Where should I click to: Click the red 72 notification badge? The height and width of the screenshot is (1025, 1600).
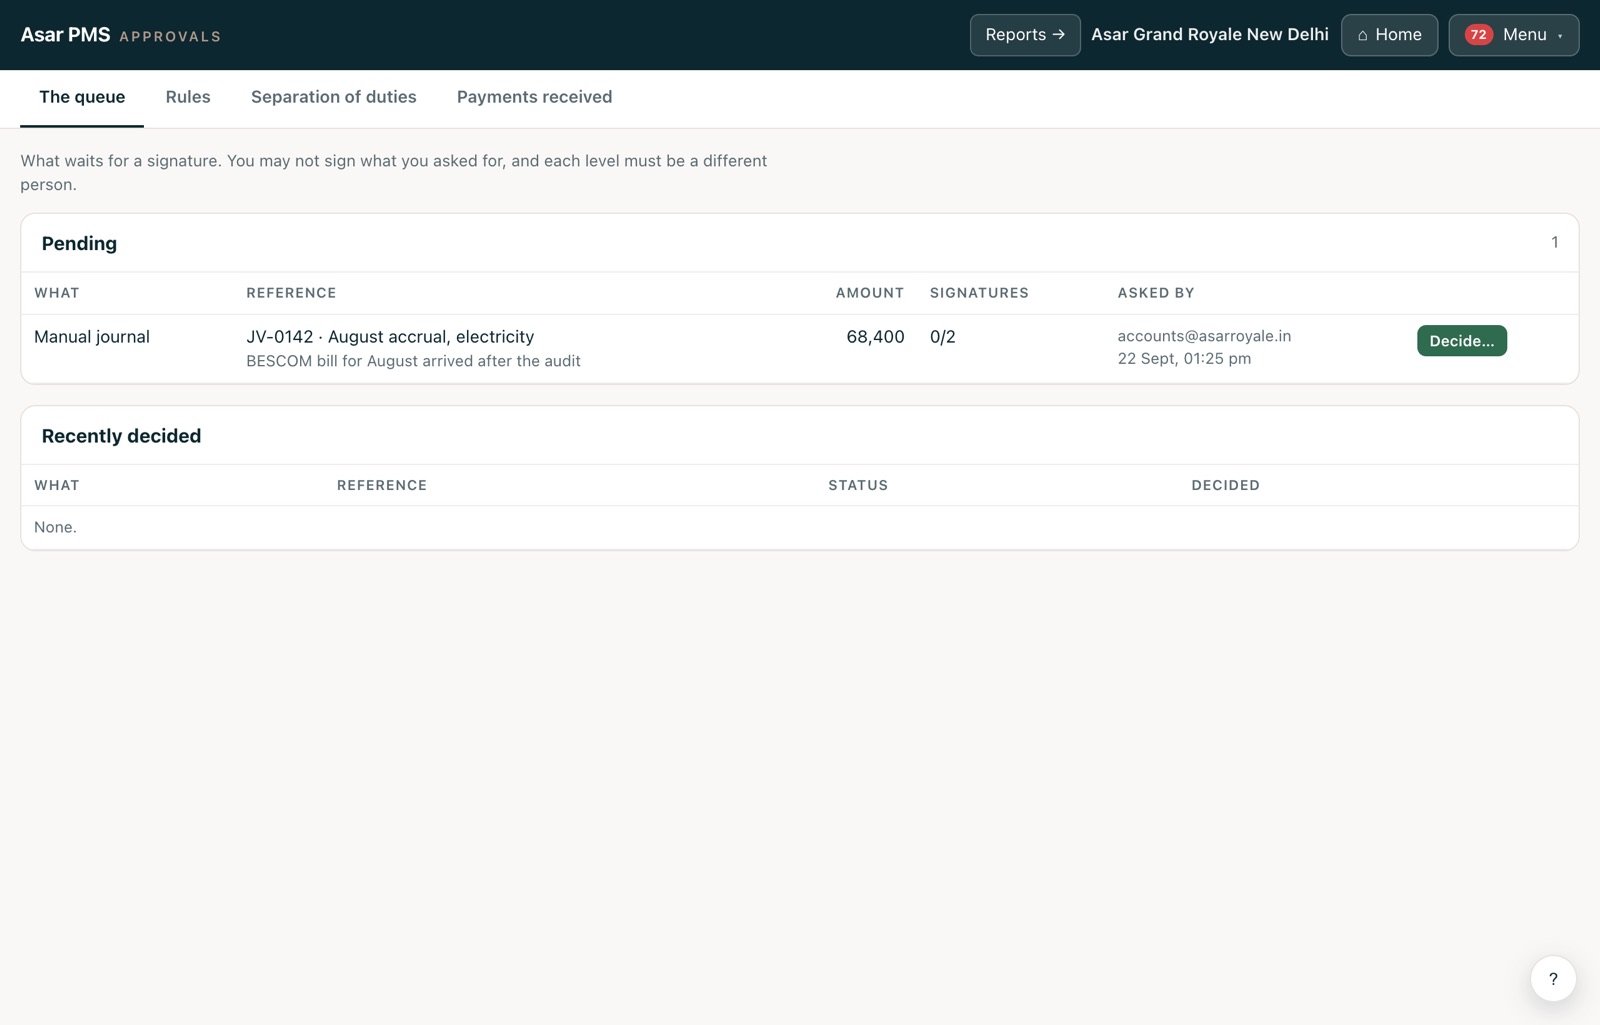pyautogui.click(x=1478, y=35)
